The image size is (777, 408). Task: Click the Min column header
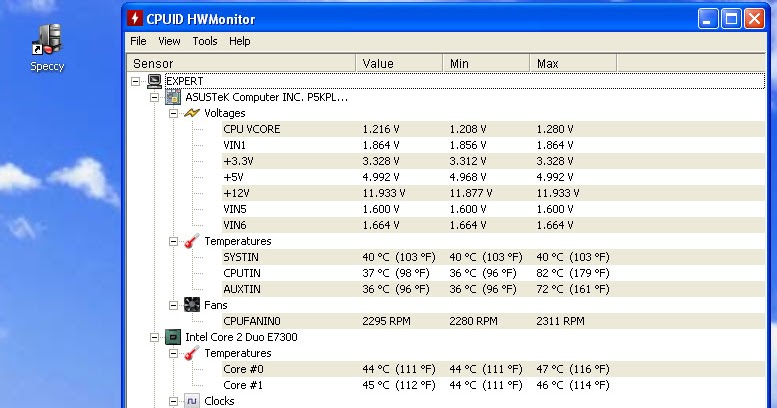point(486,63)
